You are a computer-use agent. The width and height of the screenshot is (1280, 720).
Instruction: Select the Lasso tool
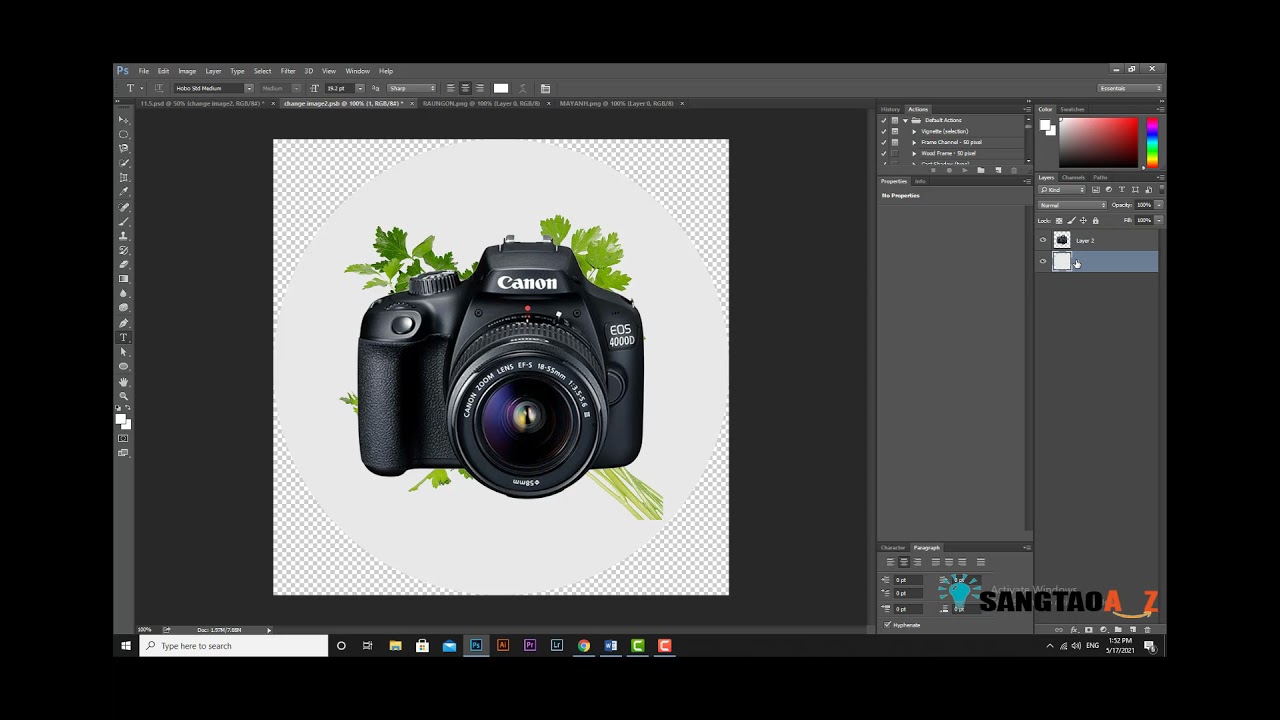pyautogui.click(x=124, y=147)
